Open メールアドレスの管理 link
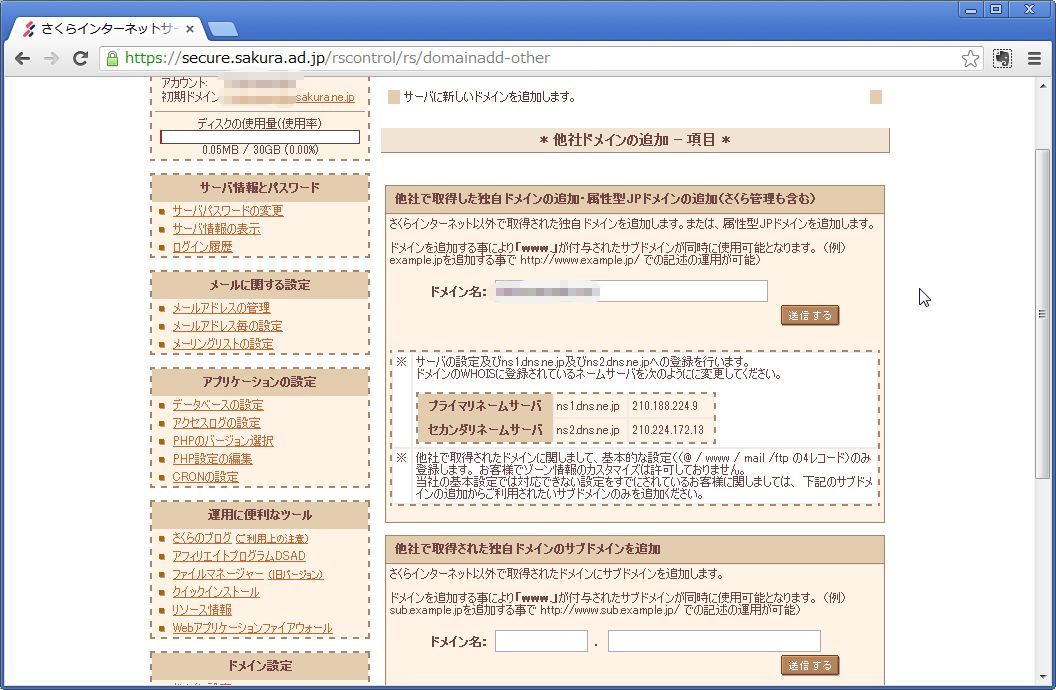 point(221,308)
